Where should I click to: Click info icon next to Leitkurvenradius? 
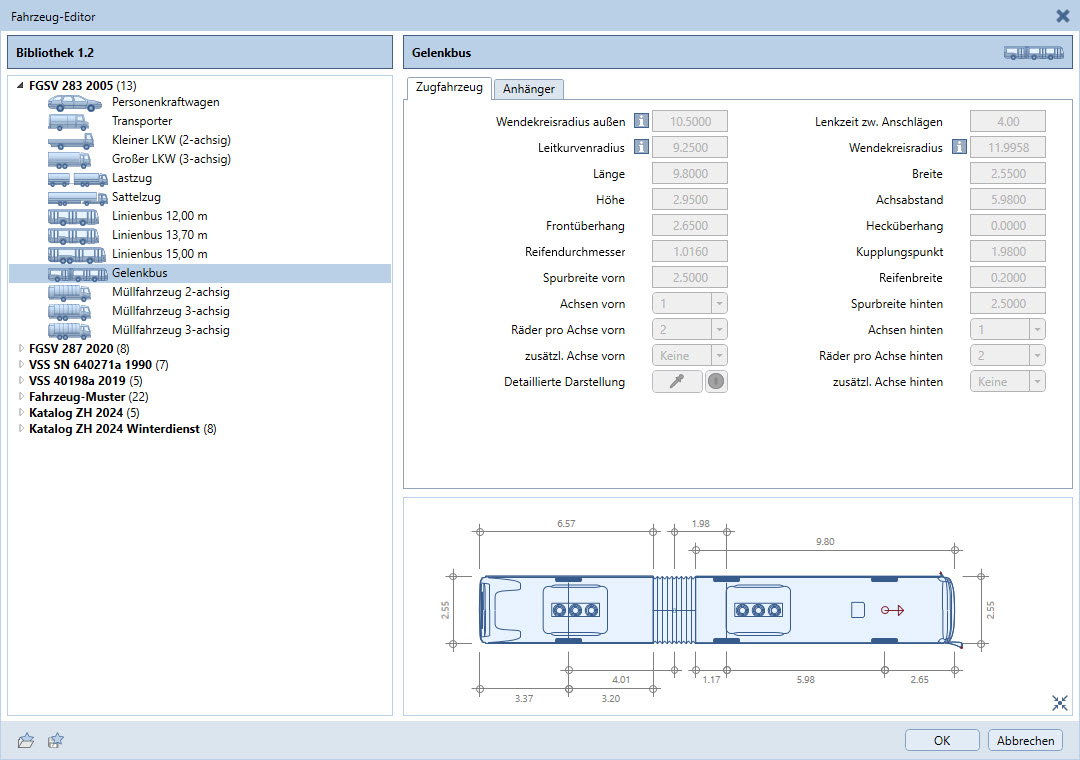click(x=641, y=148)
